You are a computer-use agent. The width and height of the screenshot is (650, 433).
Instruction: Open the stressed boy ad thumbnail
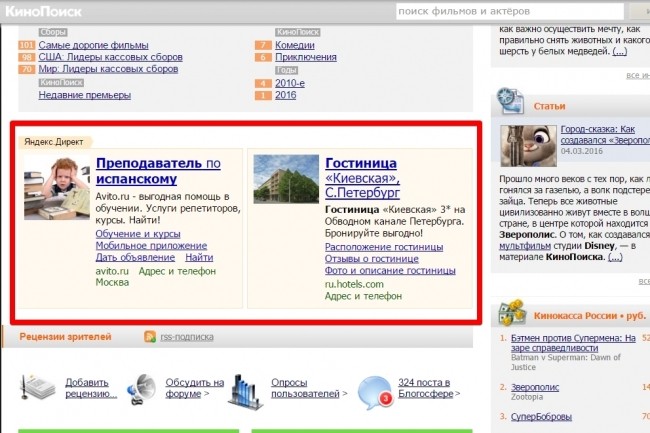point(57,187)
